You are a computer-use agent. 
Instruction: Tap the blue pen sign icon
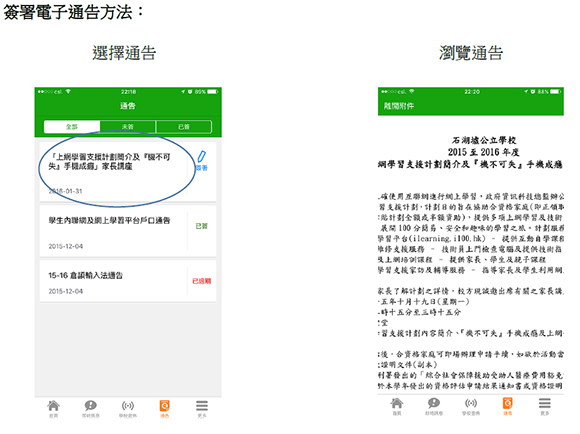coord(201,157)
